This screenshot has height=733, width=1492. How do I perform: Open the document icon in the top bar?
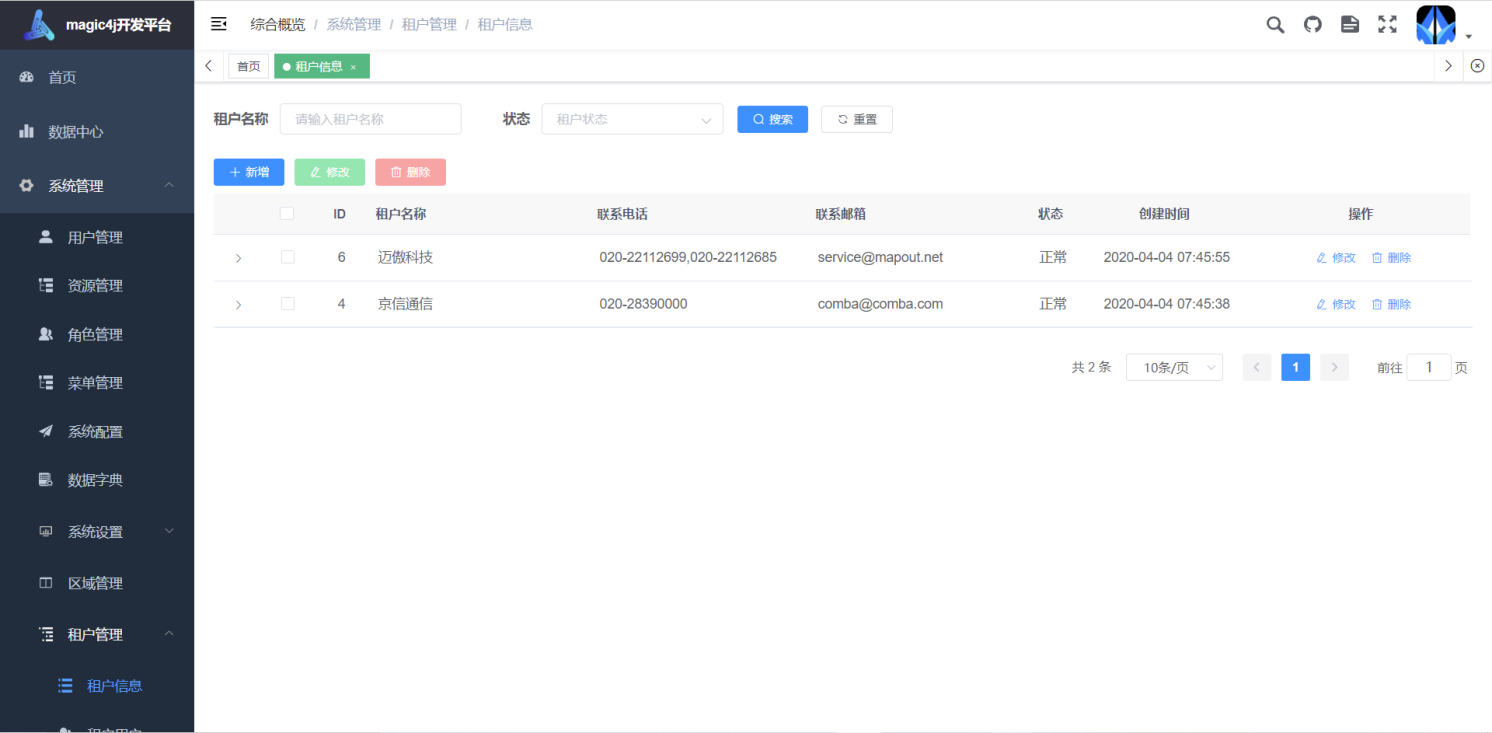1349,24
